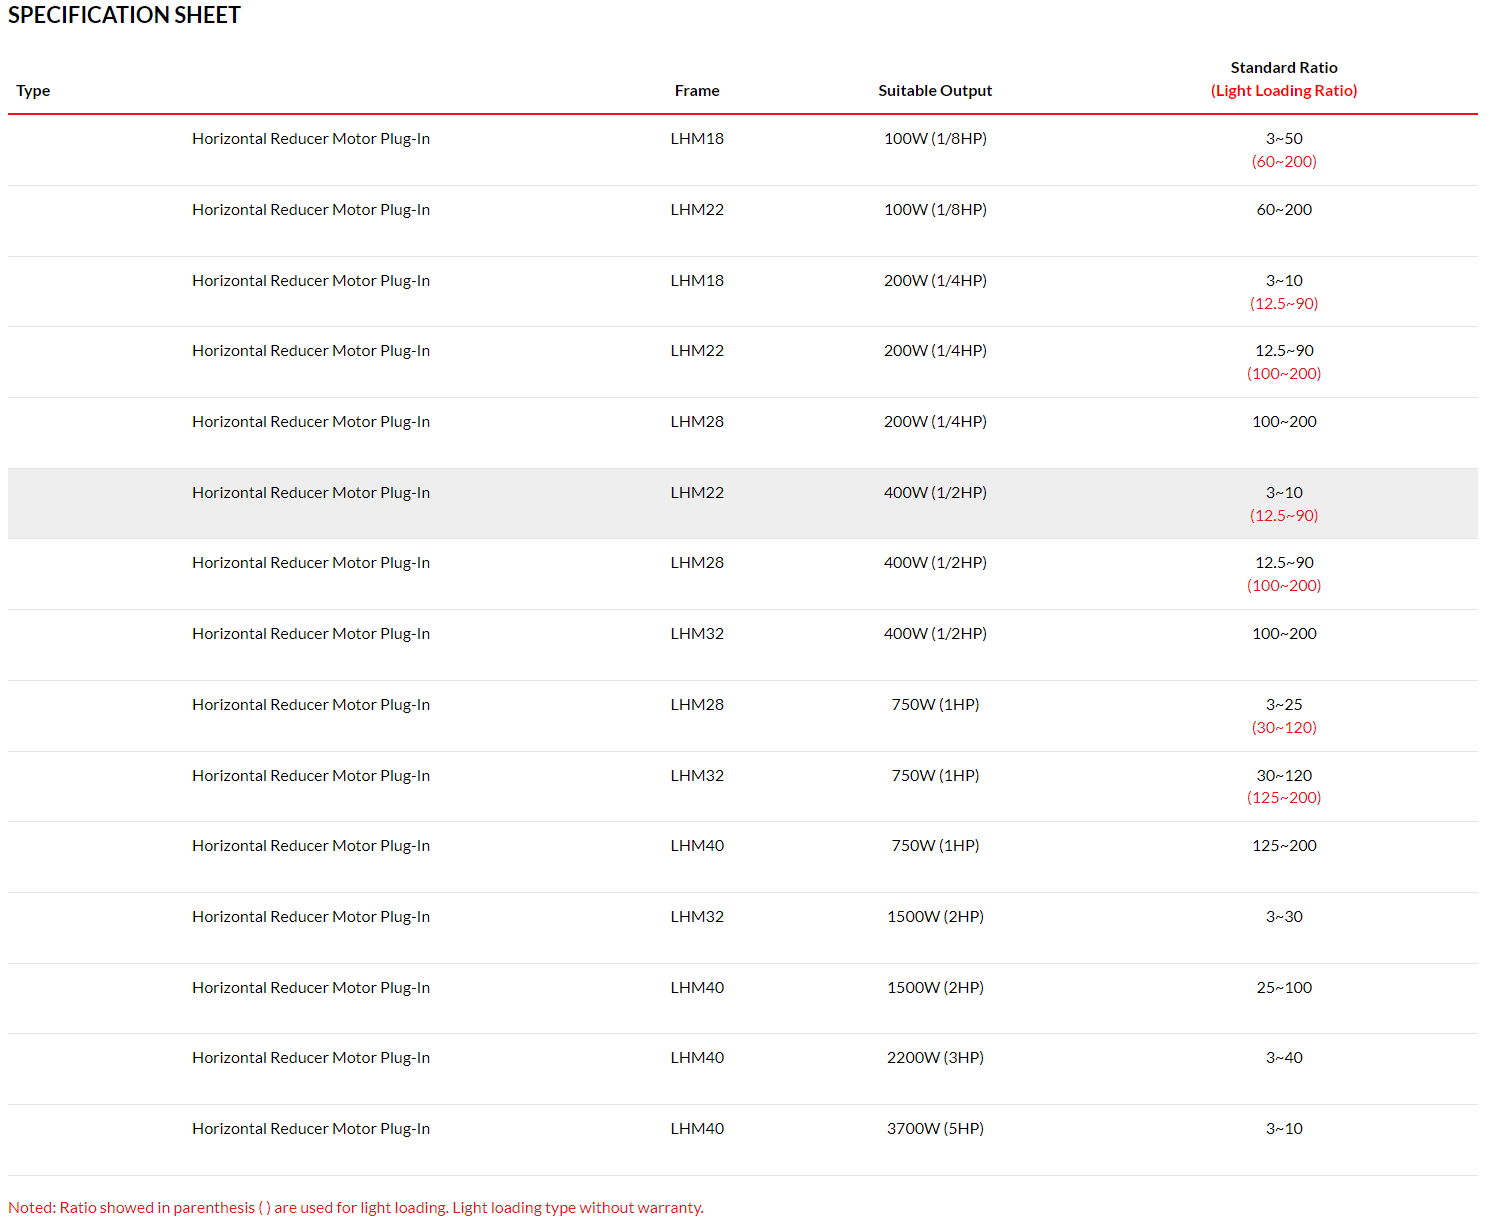The width and height of the screenshot is (1491, 1220).
Task: Click 750W (1HP) output in LHM40 row
Action: point(935,846)
